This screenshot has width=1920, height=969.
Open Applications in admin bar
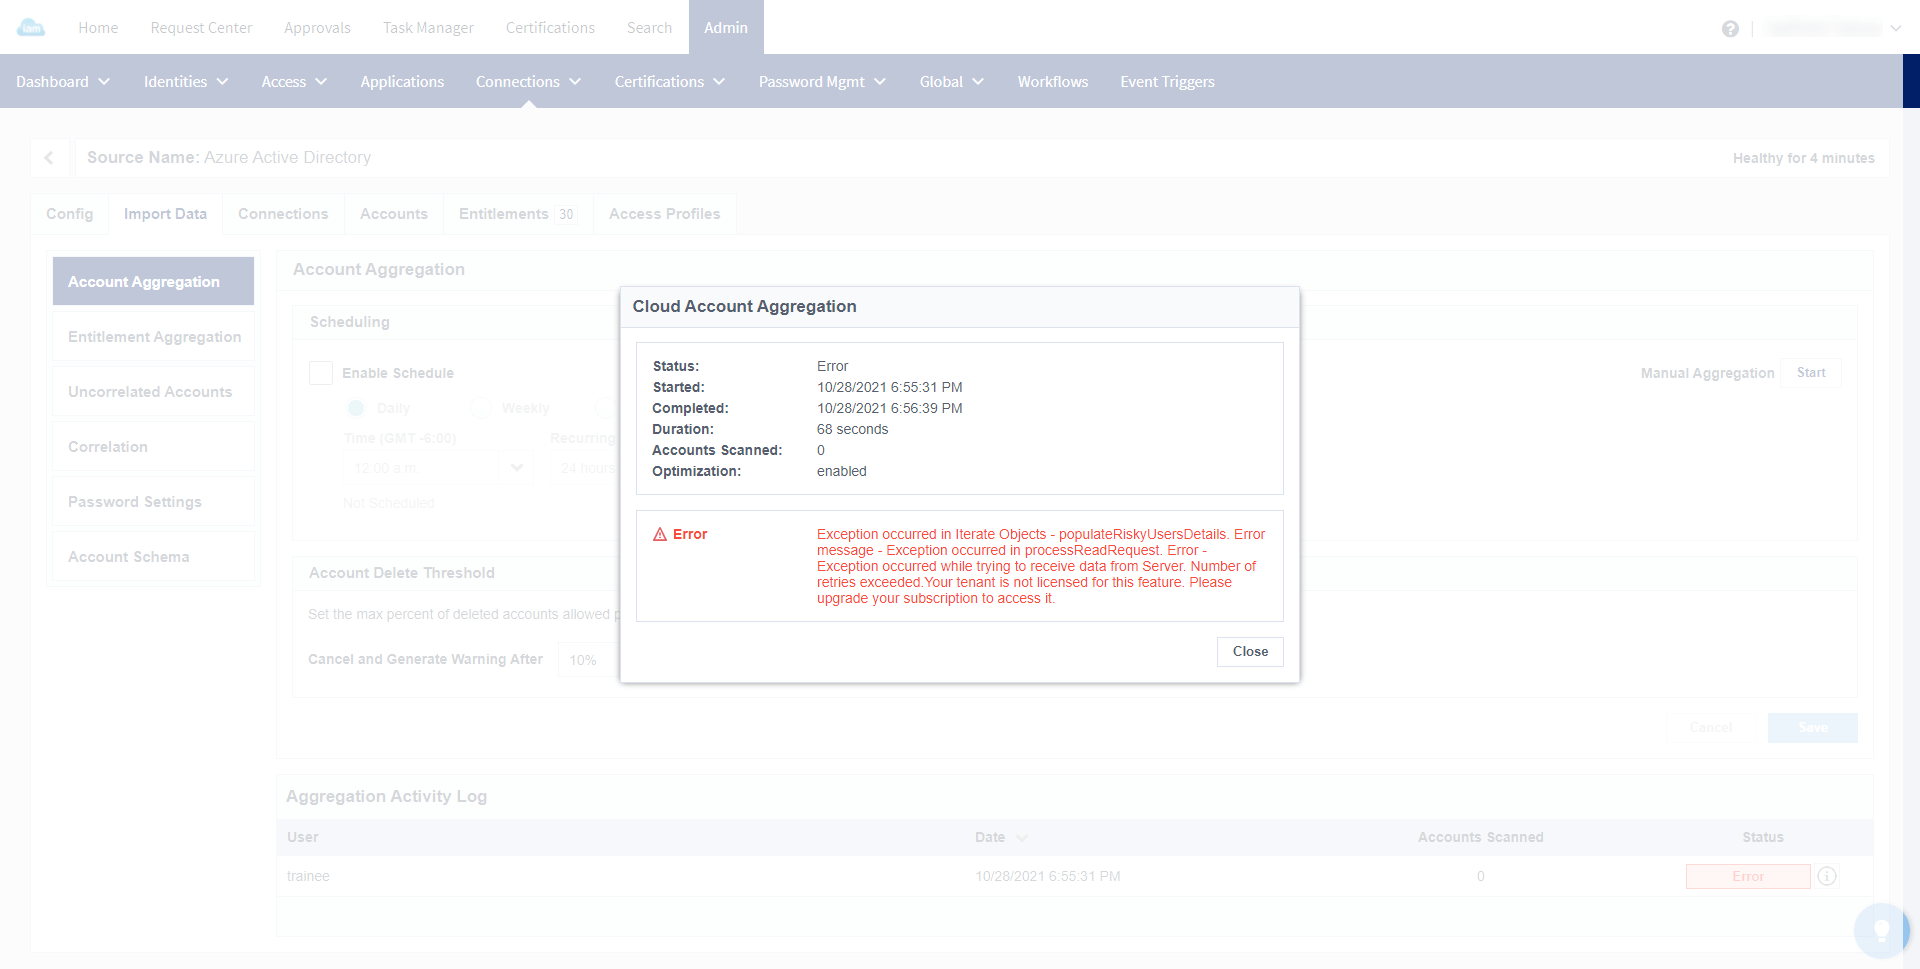pyautogui.click(x=402, y=82)
